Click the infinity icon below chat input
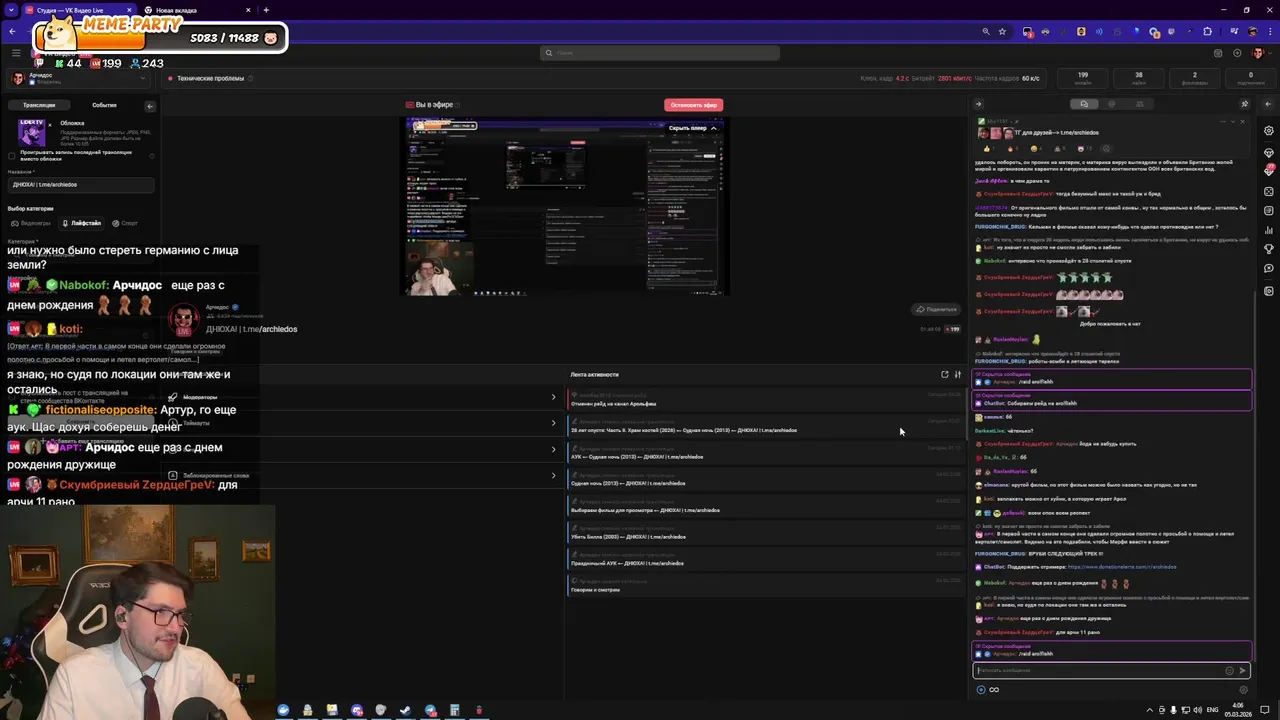Image resolution: width=1280 pixels, height=720 pixels. tap(993, 689)
